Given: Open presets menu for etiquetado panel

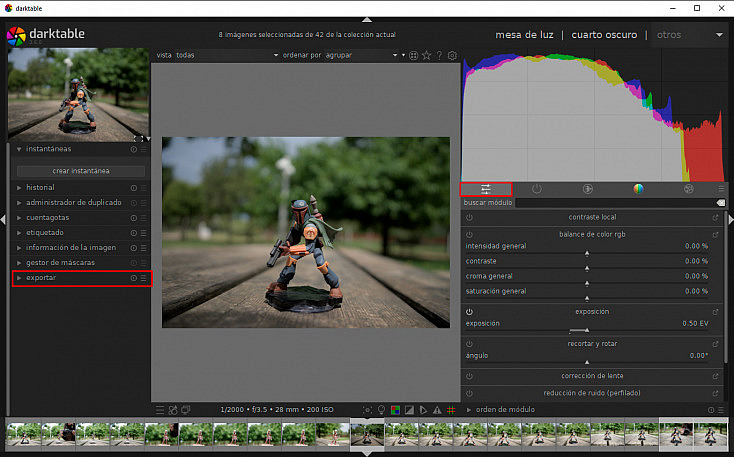Looking at the screenshot, I should coord(144,233).
